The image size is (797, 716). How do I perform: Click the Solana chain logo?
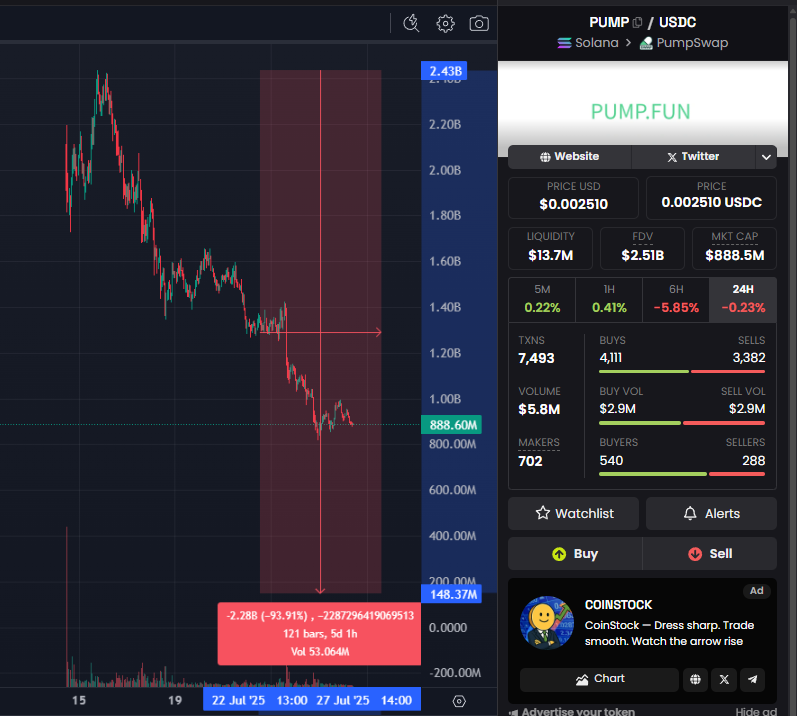564,43
